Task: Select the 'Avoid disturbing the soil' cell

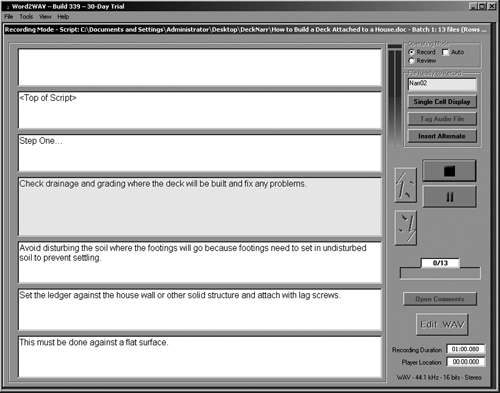Action: [x=200, y=262]
